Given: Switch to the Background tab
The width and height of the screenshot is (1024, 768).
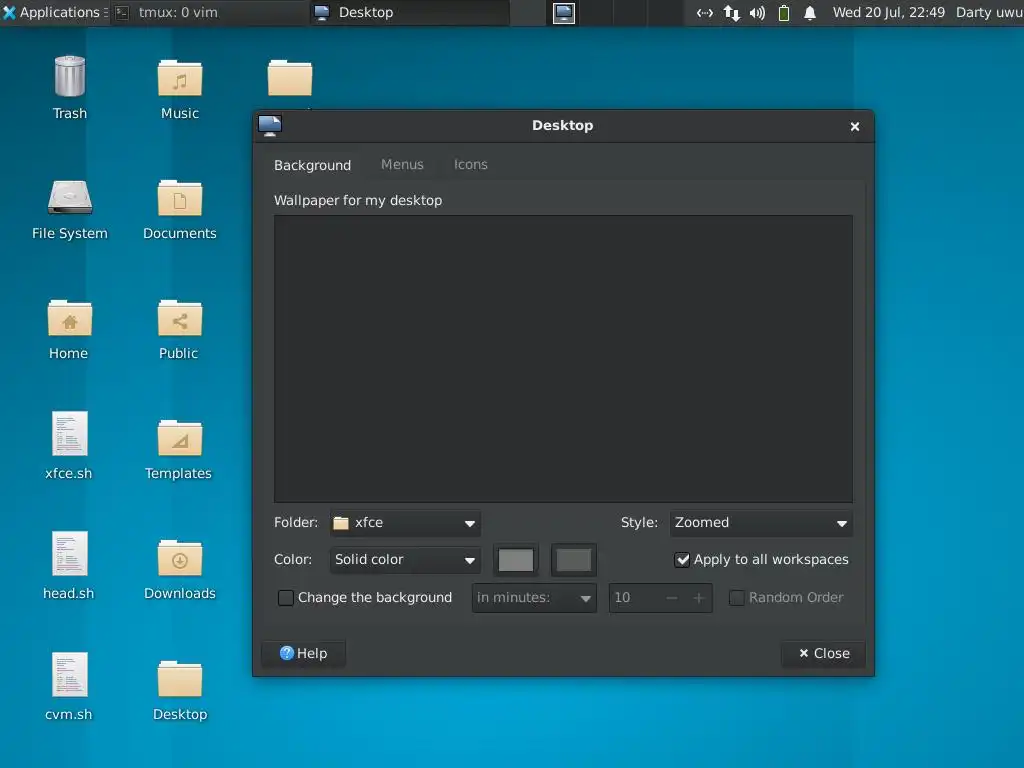Looking at the screenshot, I should point(312,165).
